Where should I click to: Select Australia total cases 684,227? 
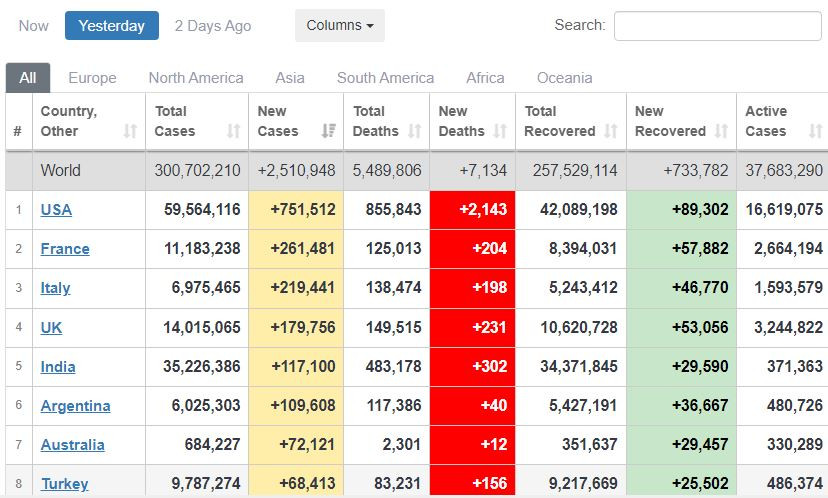(x=212, y=445)
